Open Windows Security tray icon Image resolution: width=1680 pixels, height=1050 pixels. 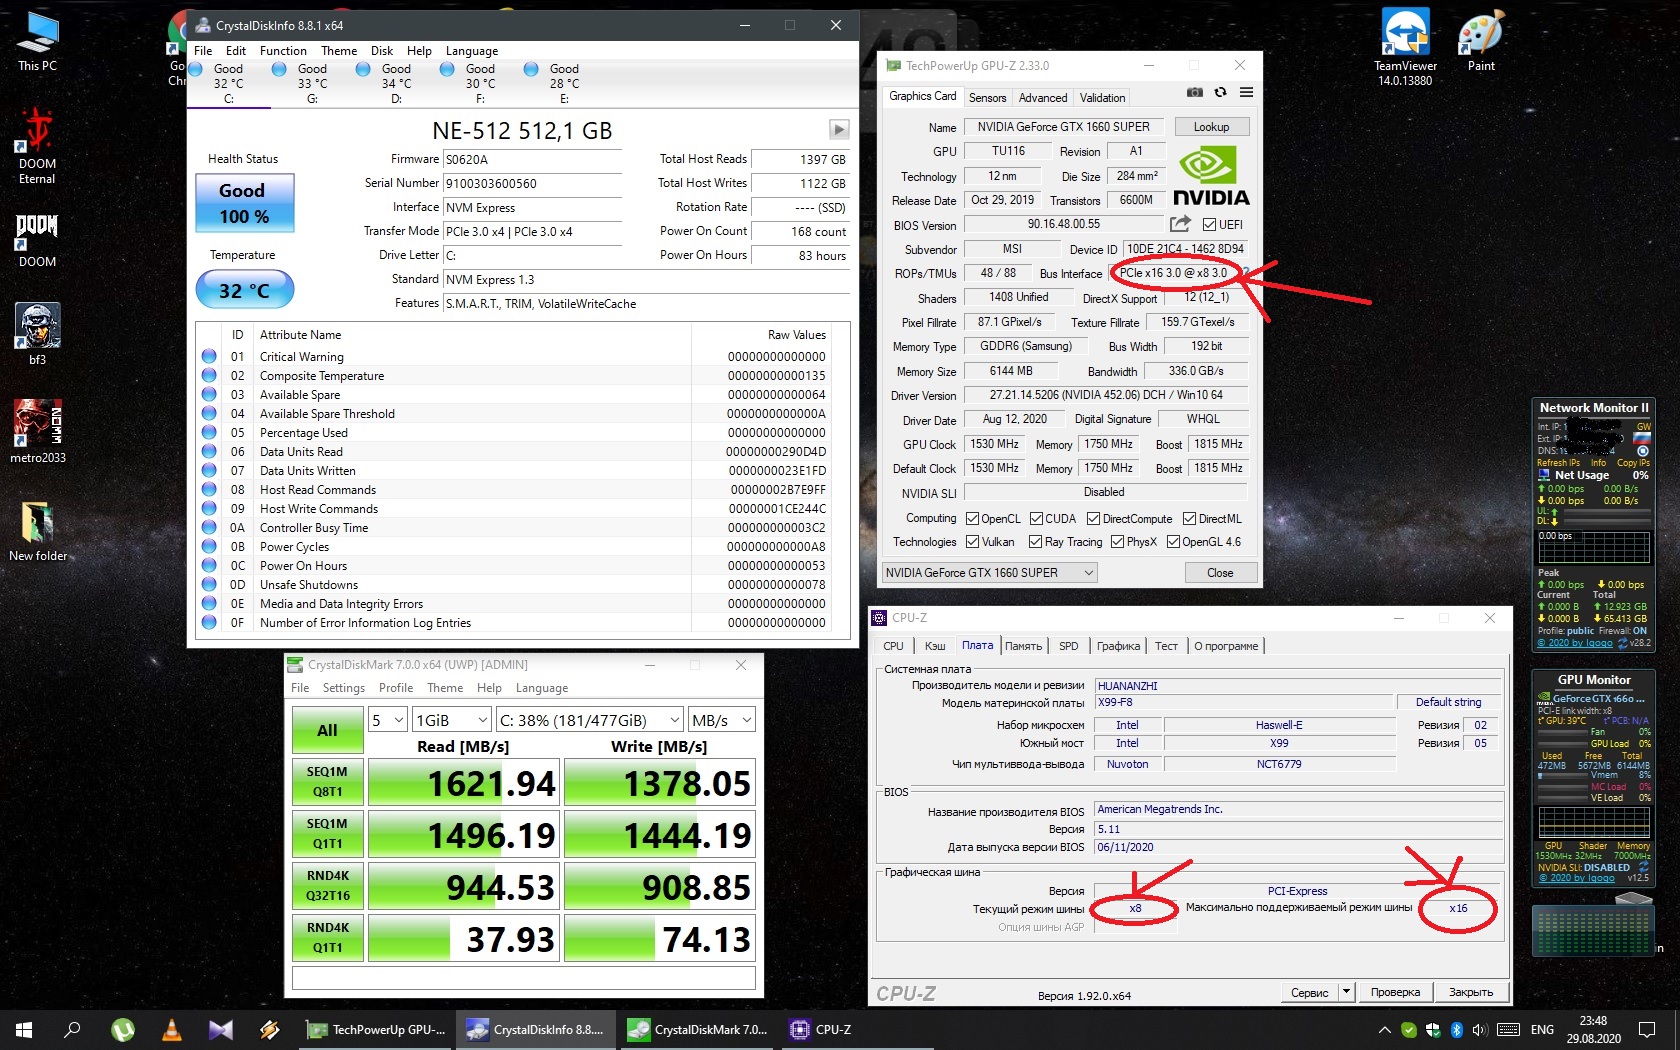click(1433, 1029)
